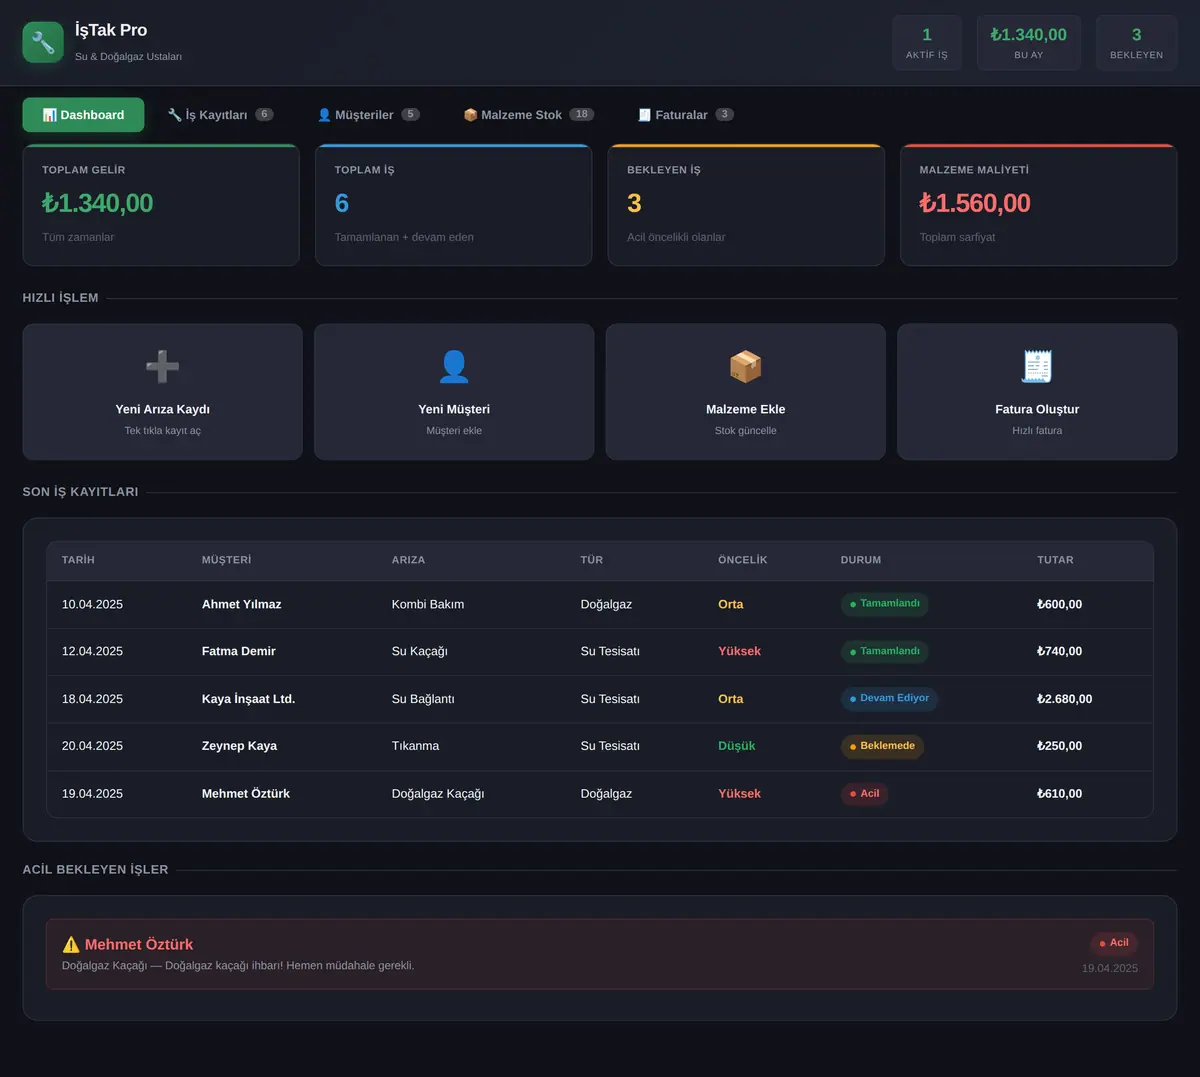The width and height of the screenshot is (1200, 1077).
Task: Click the Fatura Oluştur label
Action: (x=1037, y=409)
